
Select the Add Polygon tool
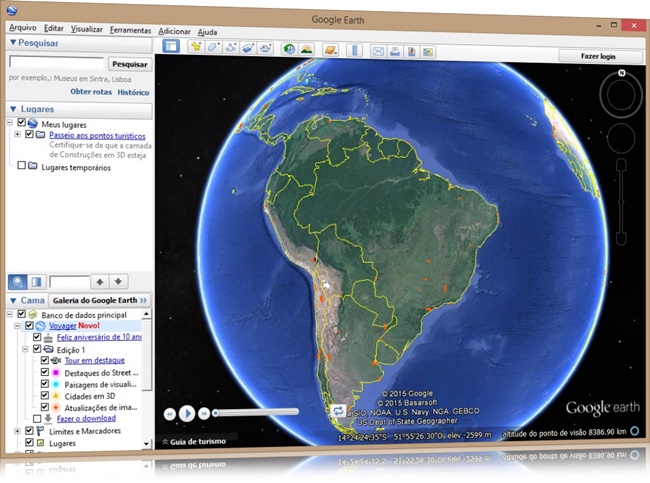coord(213,47)
